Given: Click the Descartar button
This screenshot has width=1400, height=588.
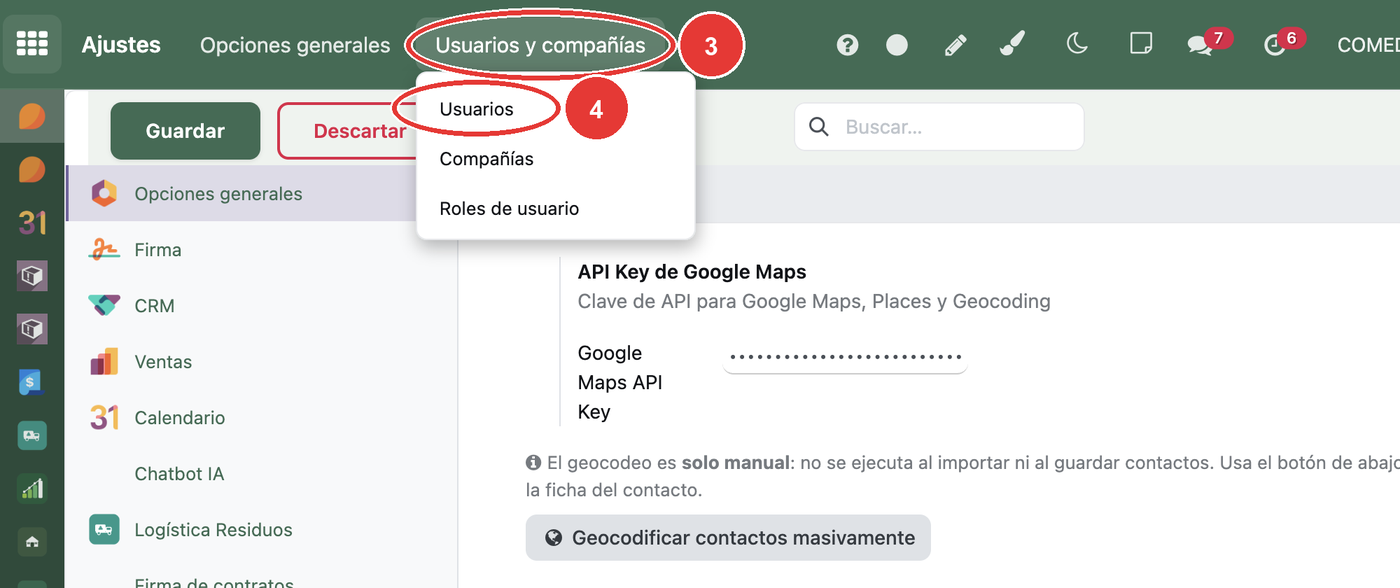Looking at the screenshot, I should point(359,131).
